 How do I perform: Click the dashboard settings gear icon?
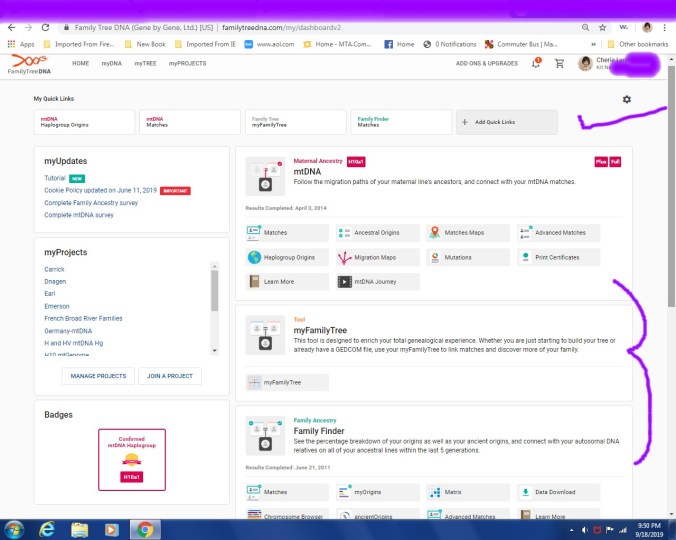tap(627, 99)
